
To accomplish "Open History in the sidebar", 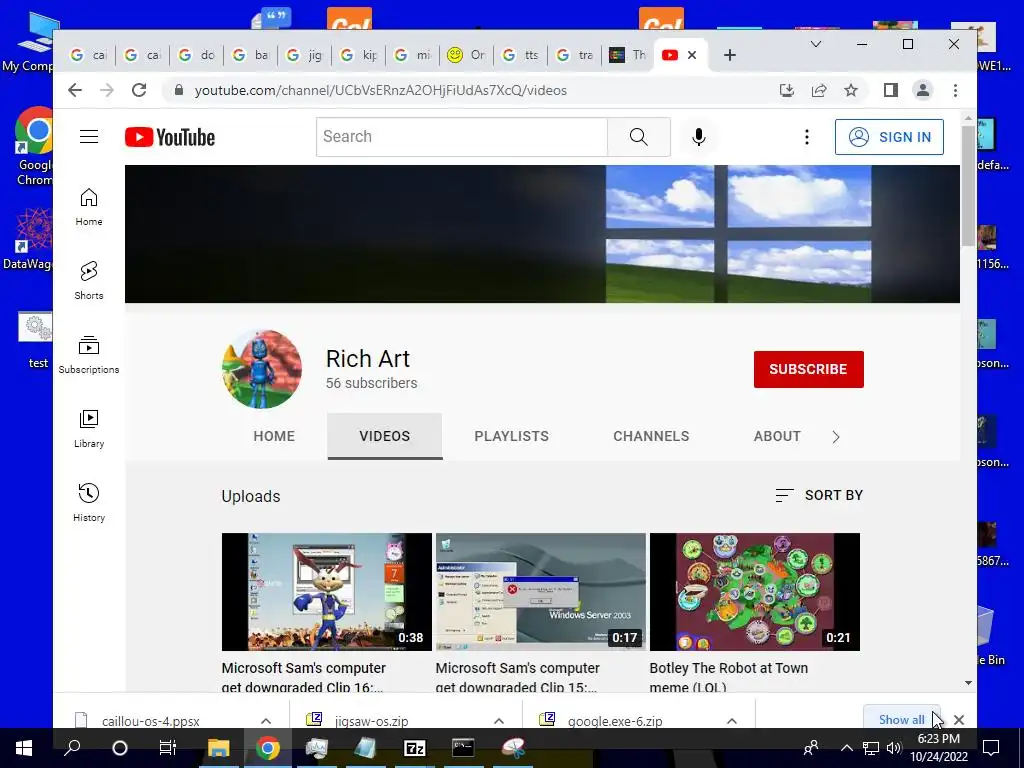I will coord(89,502).
